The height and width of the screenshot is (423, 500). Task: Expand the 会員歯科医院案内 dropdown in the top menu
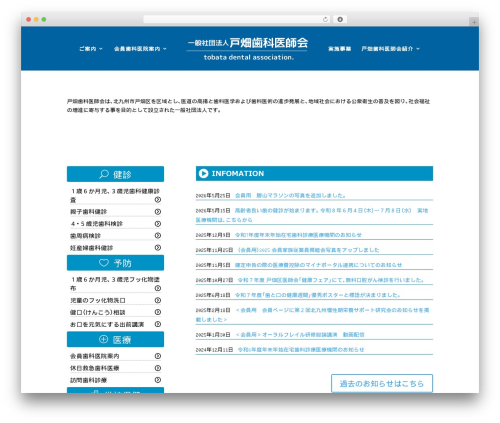tap(140, 49)
